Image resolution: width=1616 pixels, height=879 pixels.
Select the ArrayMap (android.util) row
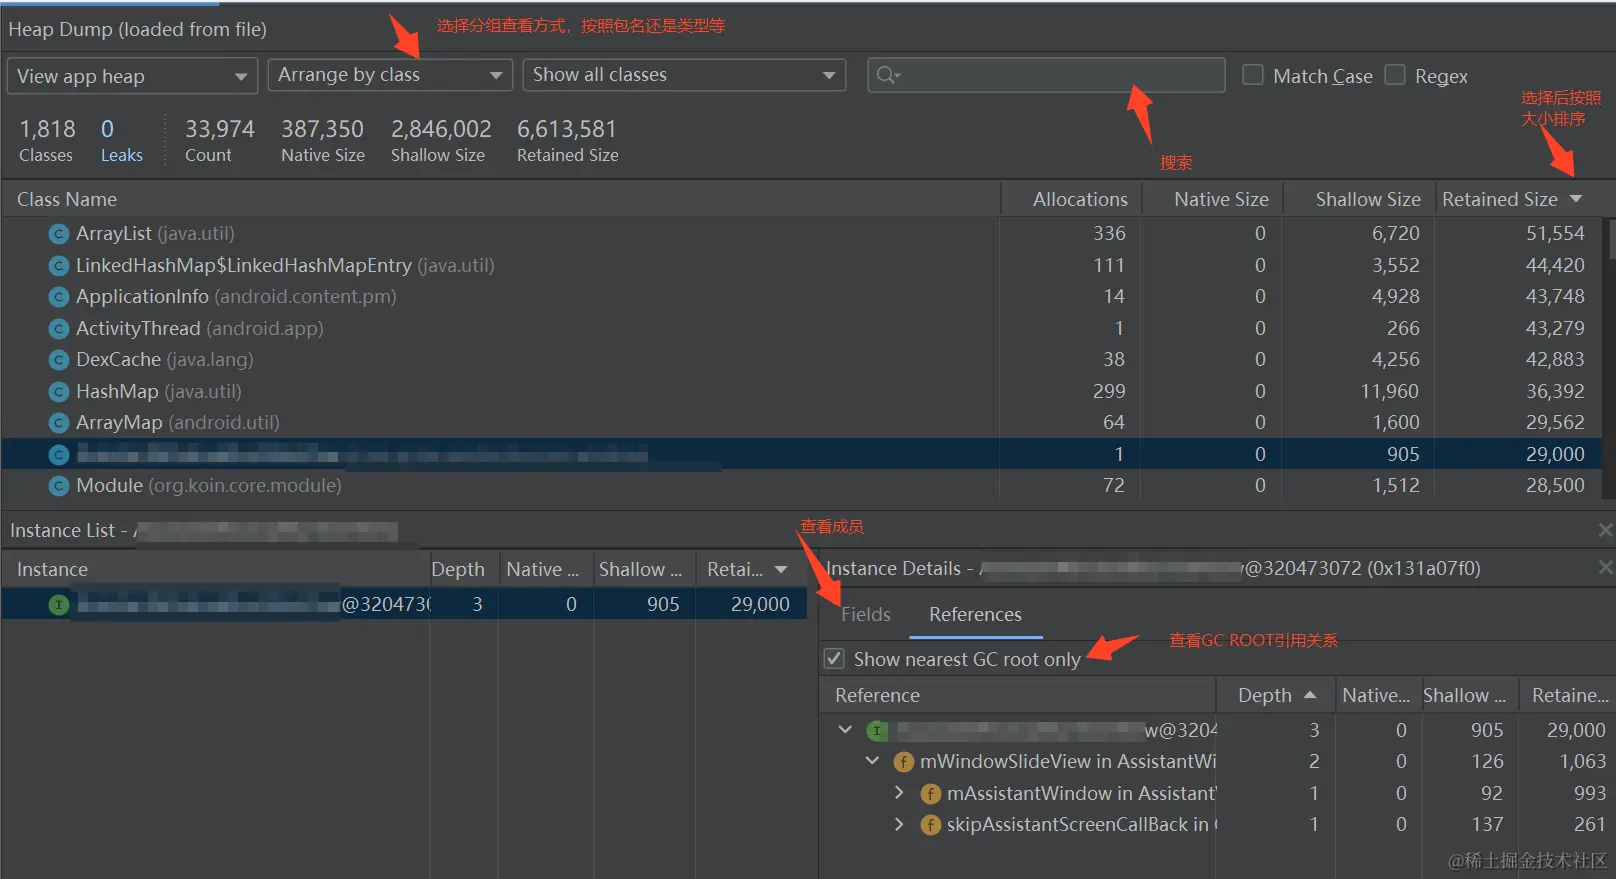click(x=802, y=422)
